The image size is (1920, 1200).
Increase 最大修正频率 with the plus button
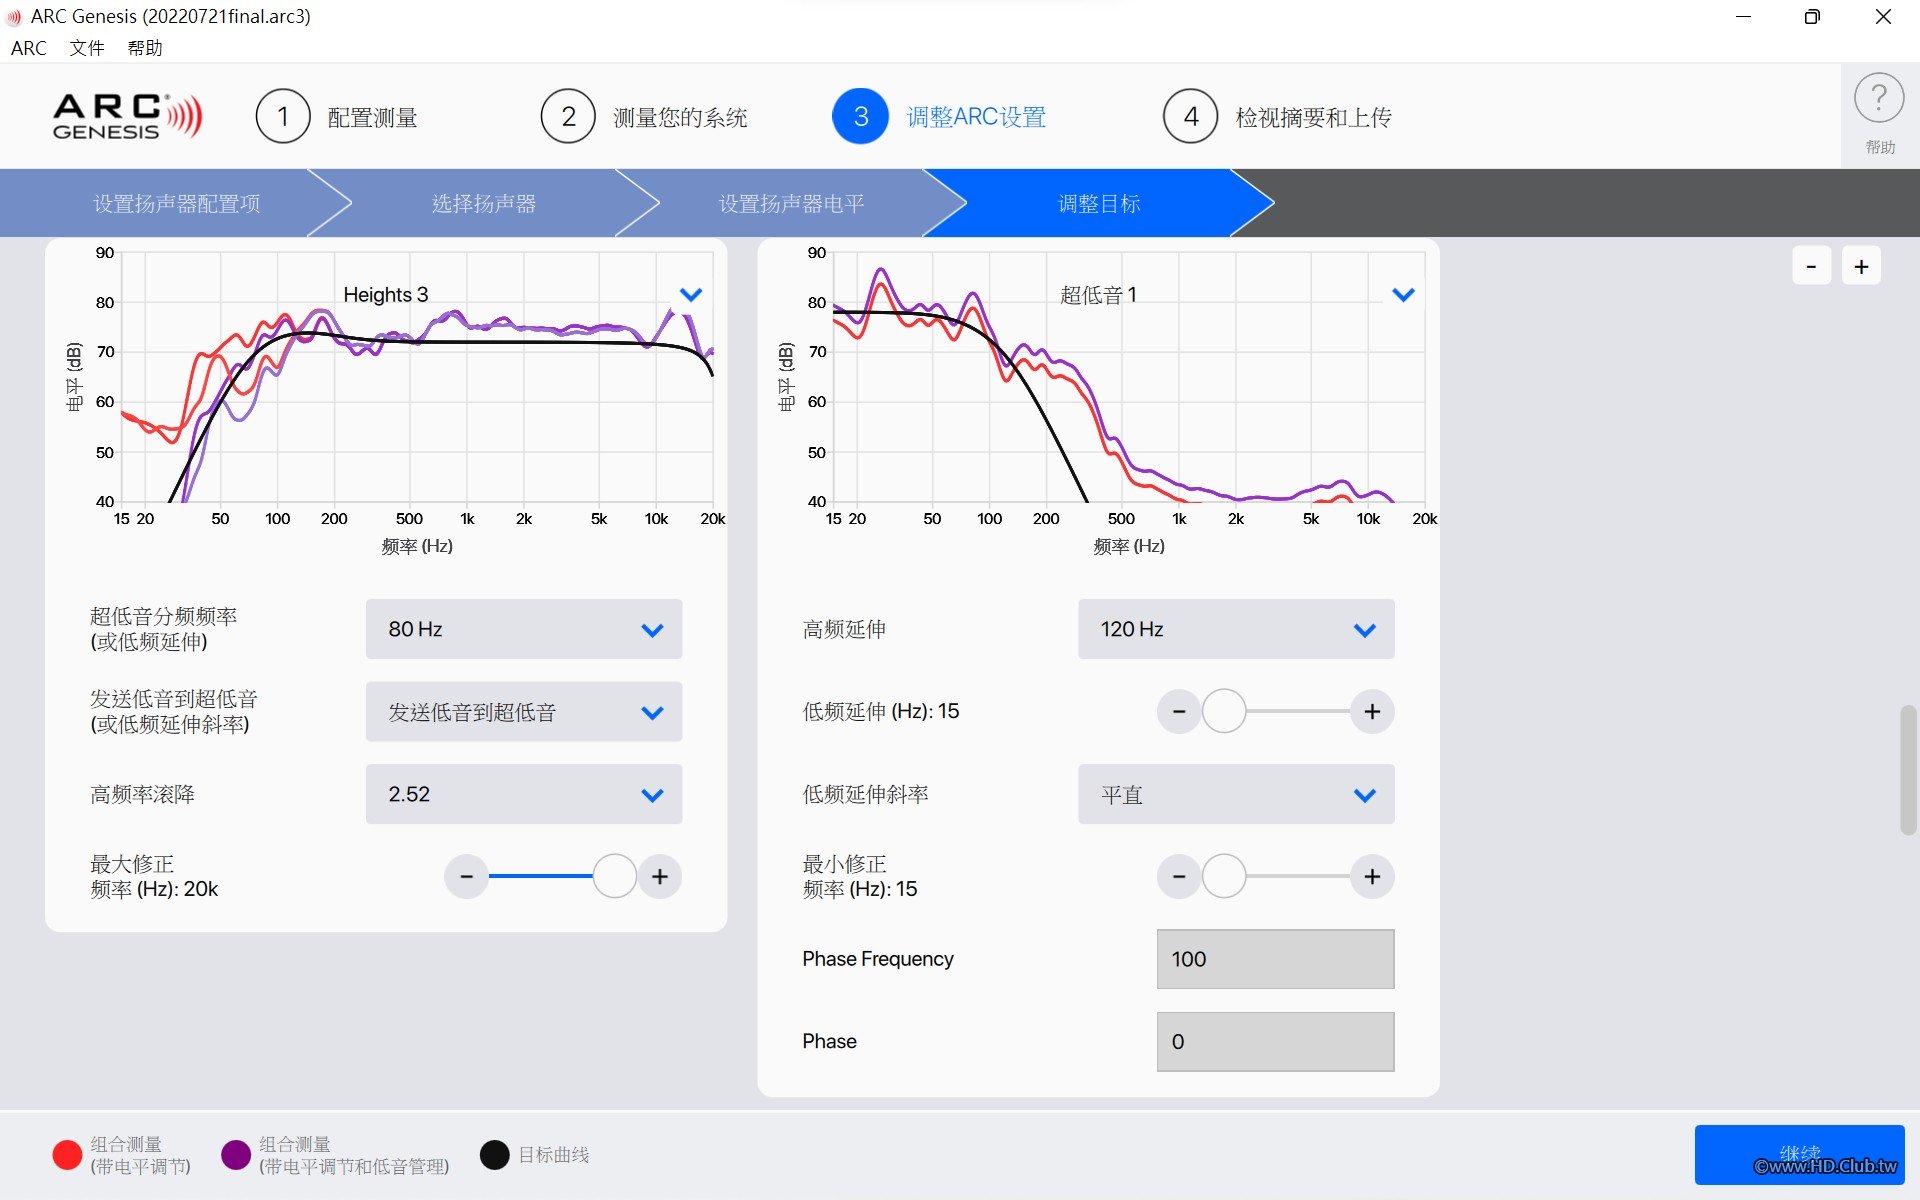[660, 877]
